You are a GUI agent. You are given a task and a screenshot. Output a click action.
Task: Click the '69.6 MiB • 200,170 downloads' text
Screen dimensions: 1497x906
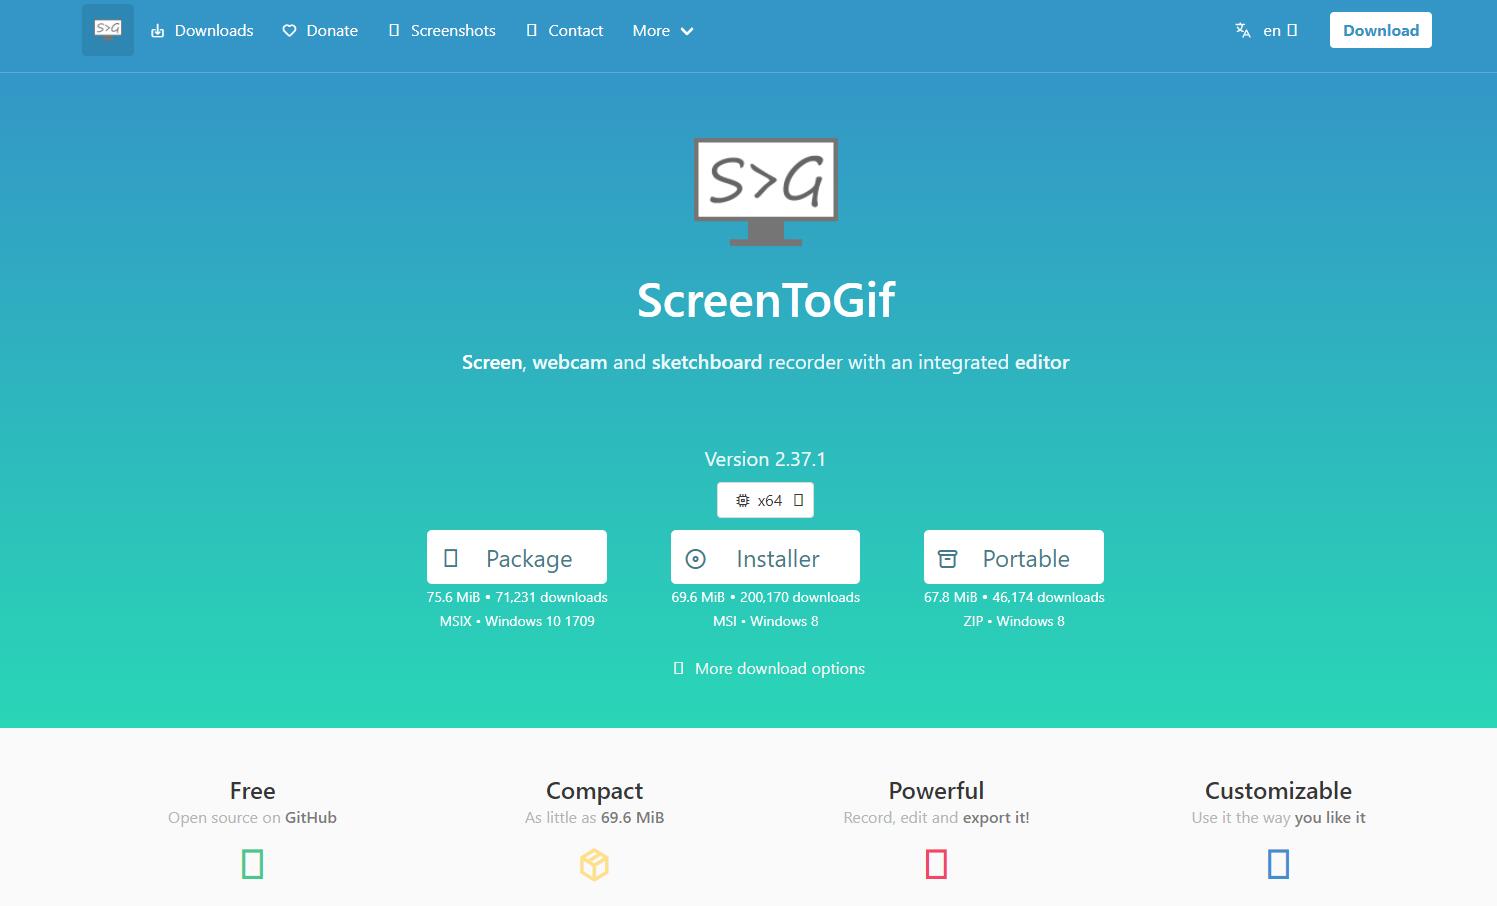[765, 597]
